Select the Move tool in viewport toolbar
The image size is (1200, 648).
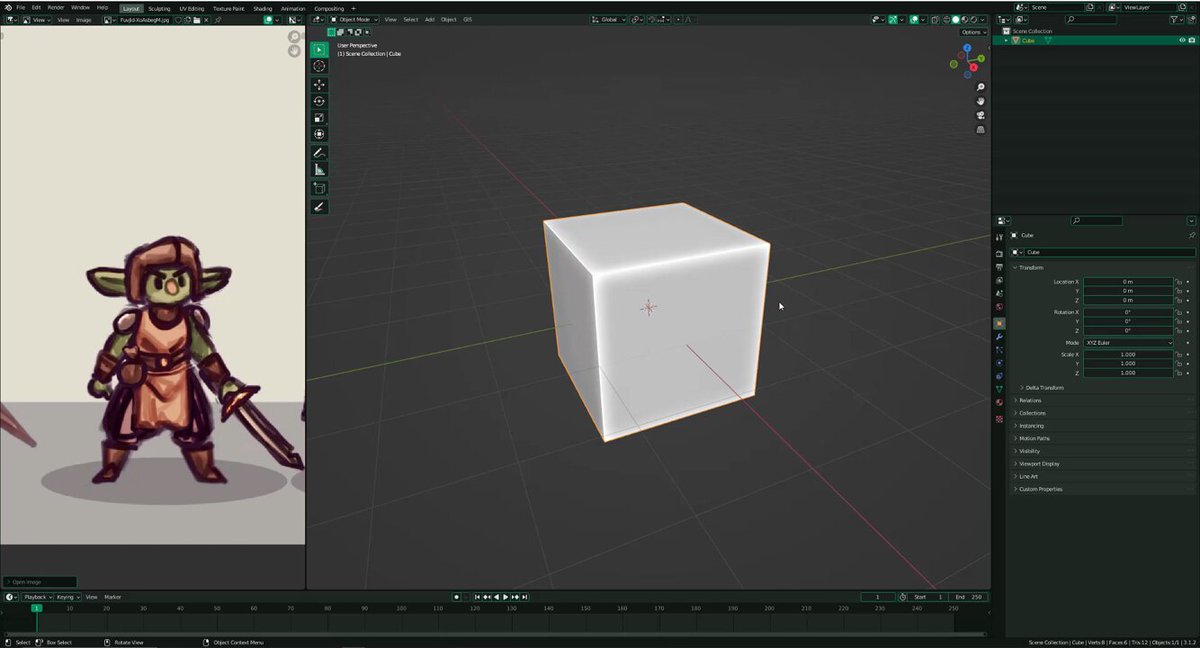(x=320, y=85)
